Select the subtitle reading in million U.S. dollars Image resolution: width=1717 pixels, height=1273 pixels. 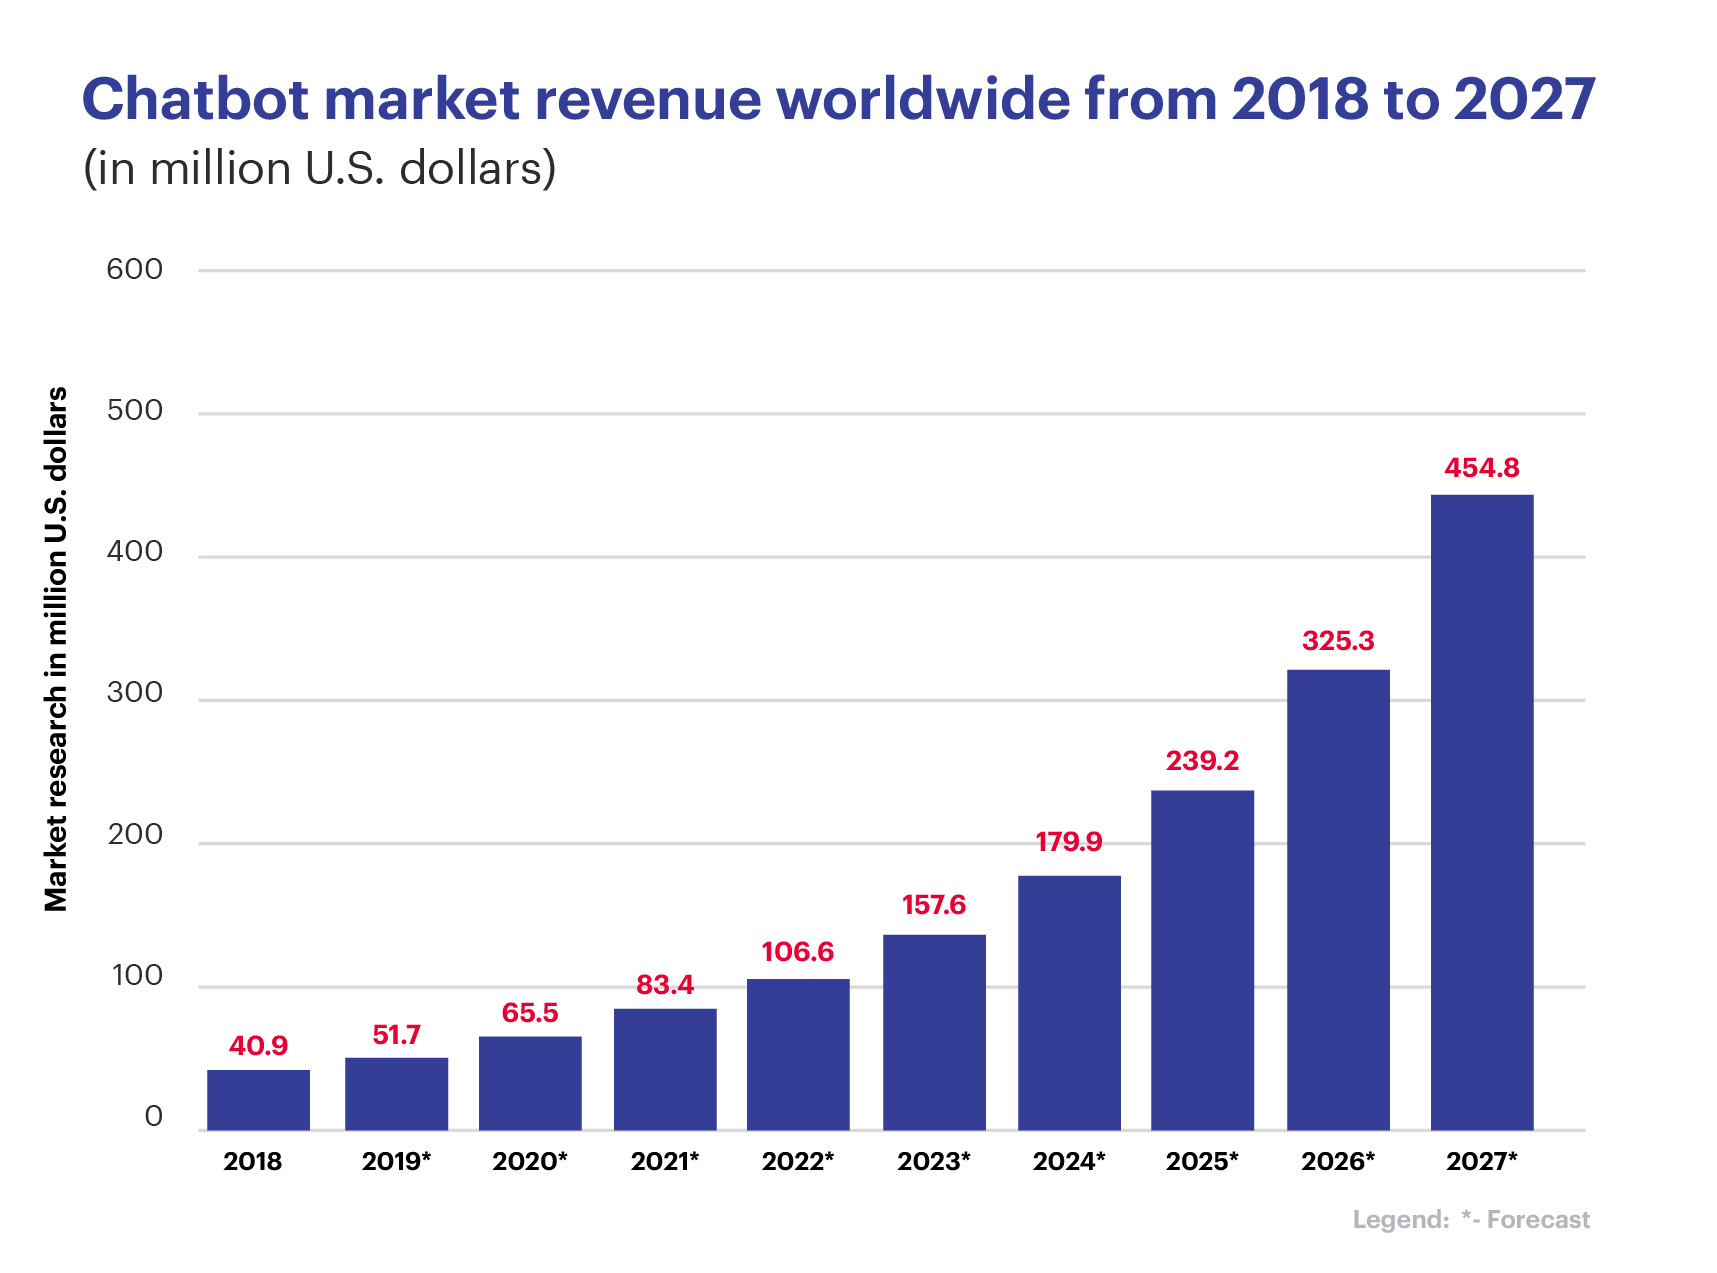pos(319,168)
